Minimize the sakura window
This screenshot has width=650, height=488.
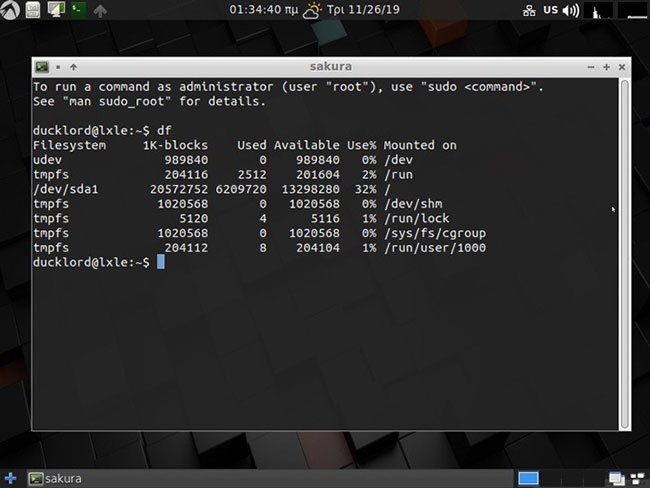tap(591, 67)
